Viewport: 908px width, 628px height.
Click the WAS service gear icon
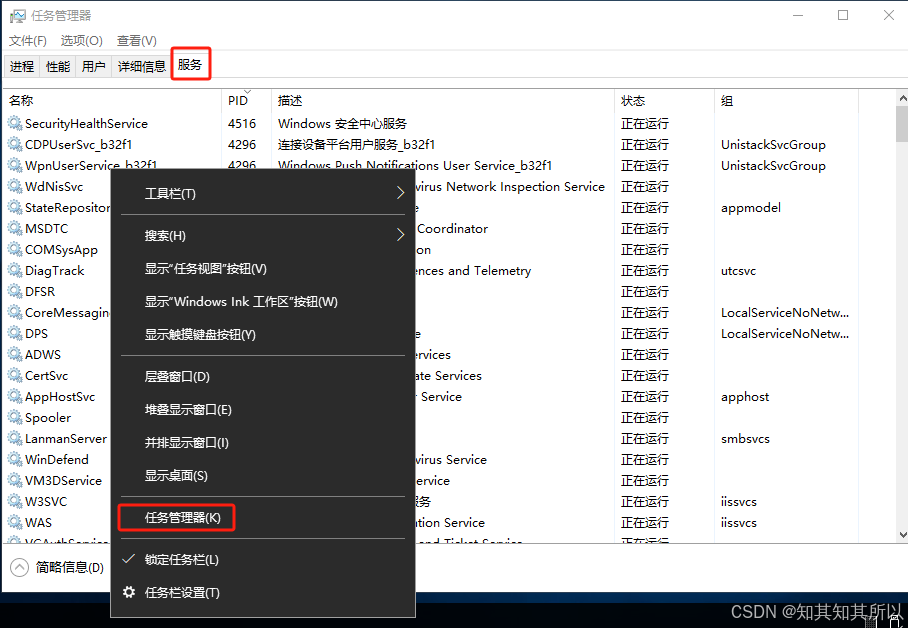point(15,522)
